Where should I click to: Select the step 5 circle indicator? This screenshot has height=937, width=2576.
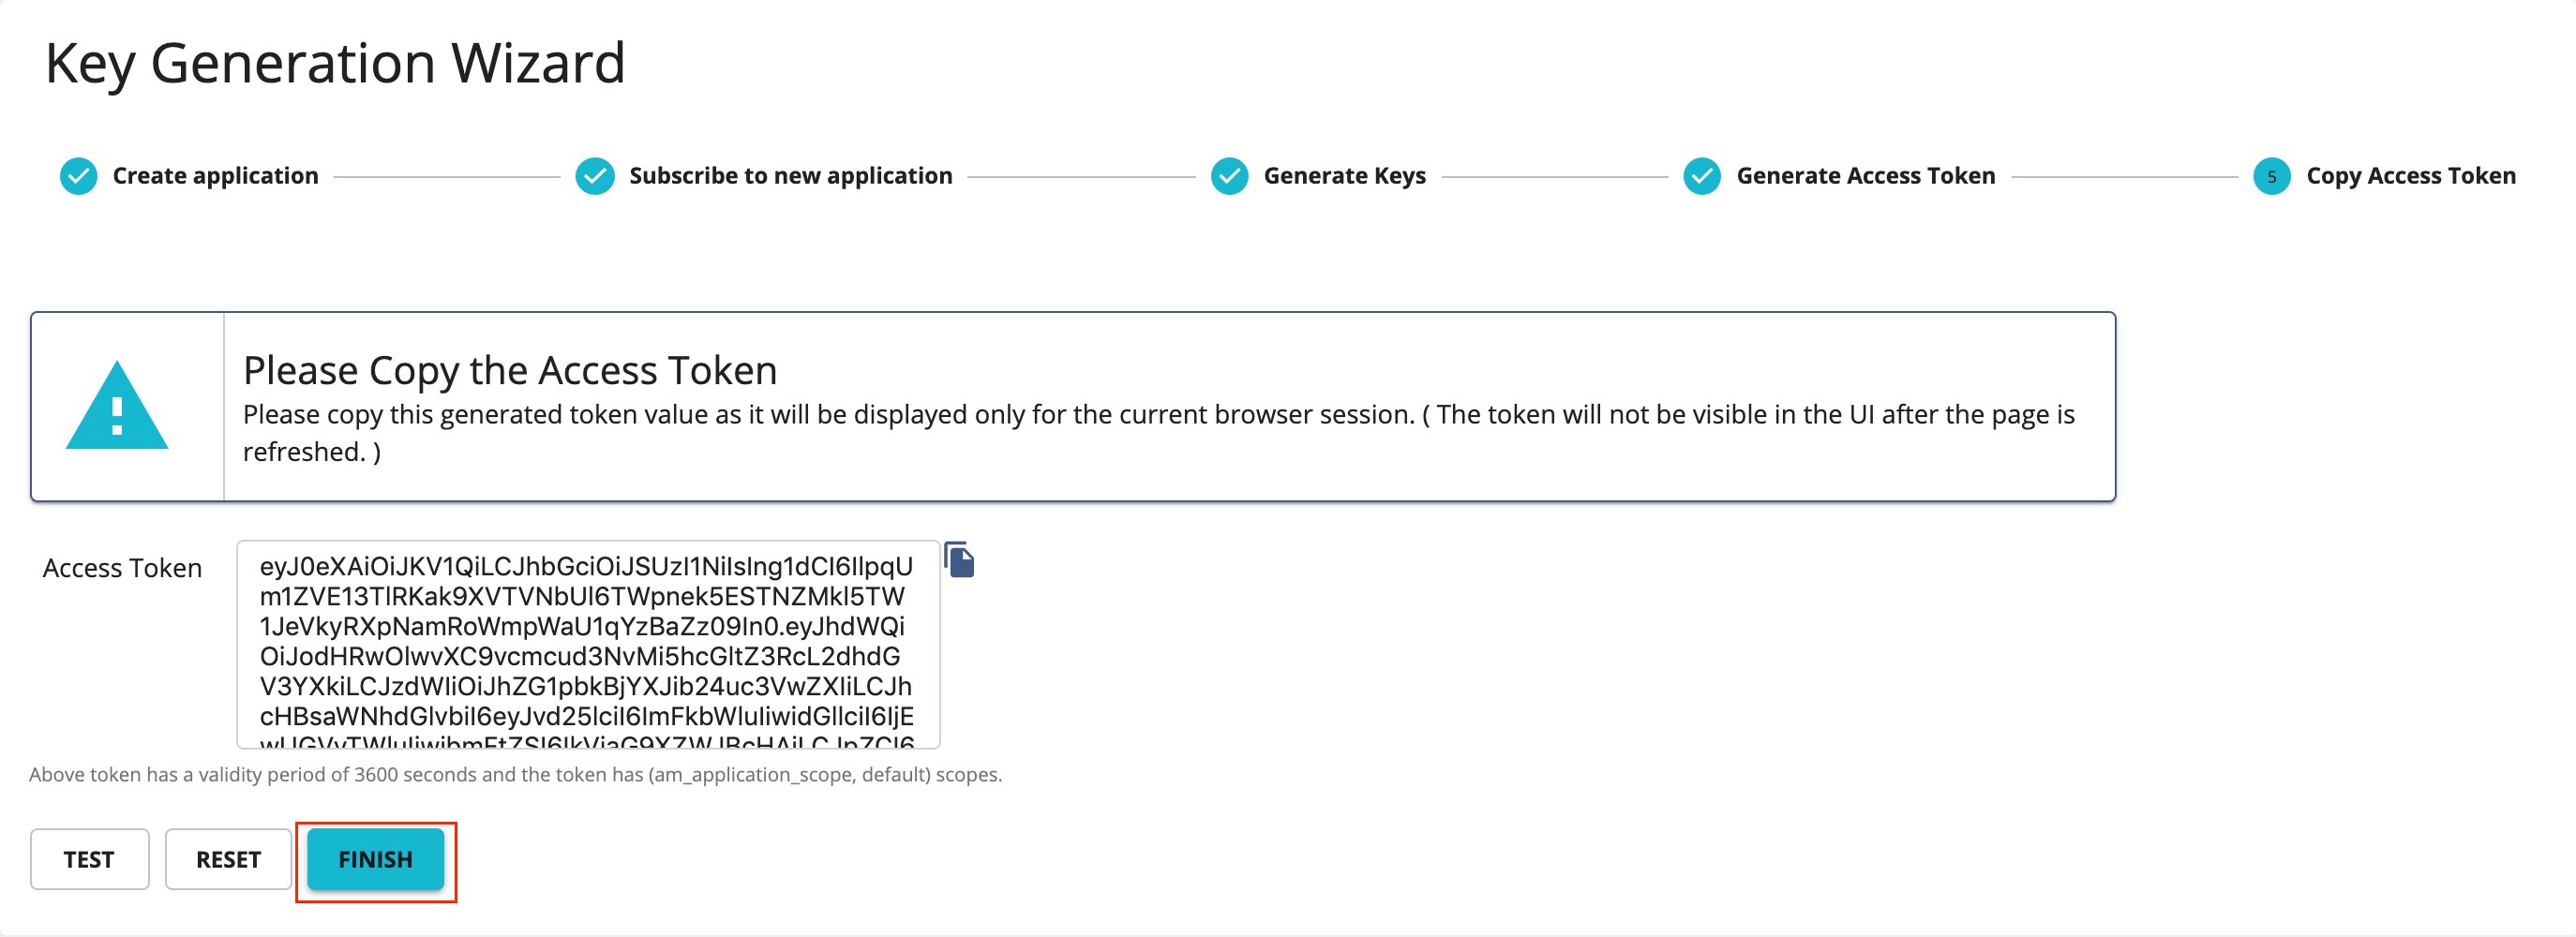(2271, 174)
